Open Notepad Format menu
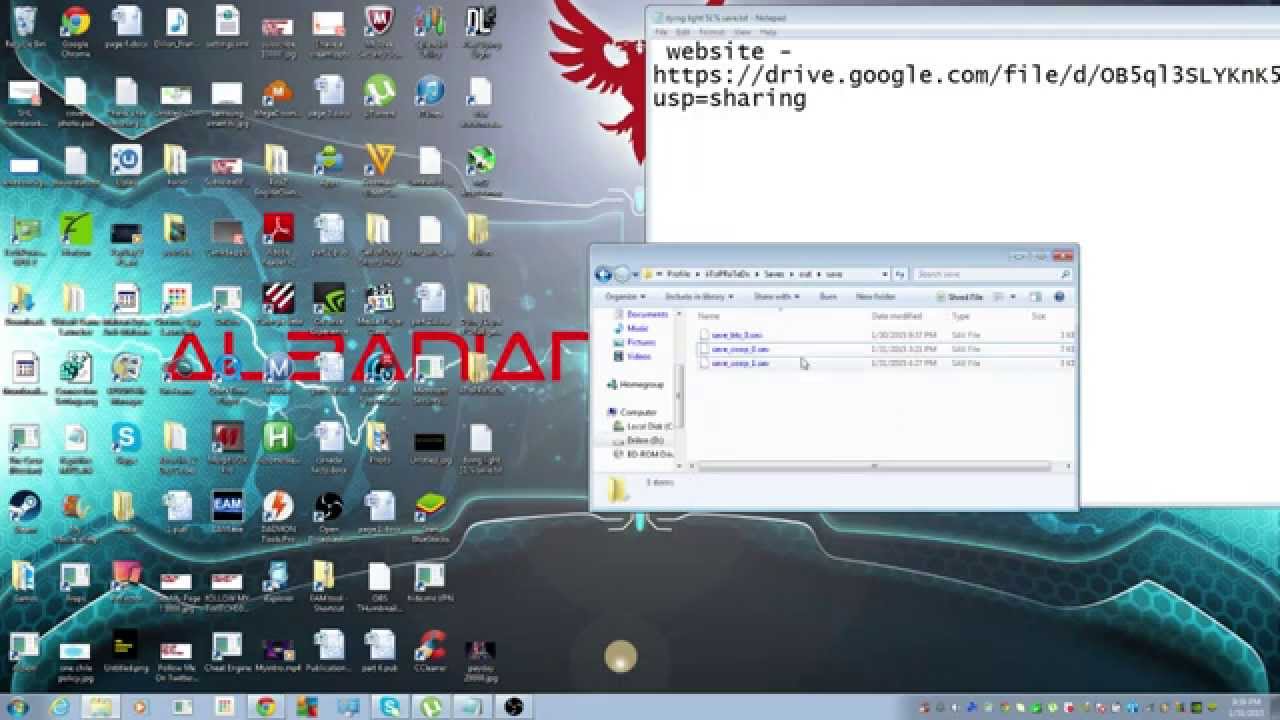 click(x=712, y=32)
